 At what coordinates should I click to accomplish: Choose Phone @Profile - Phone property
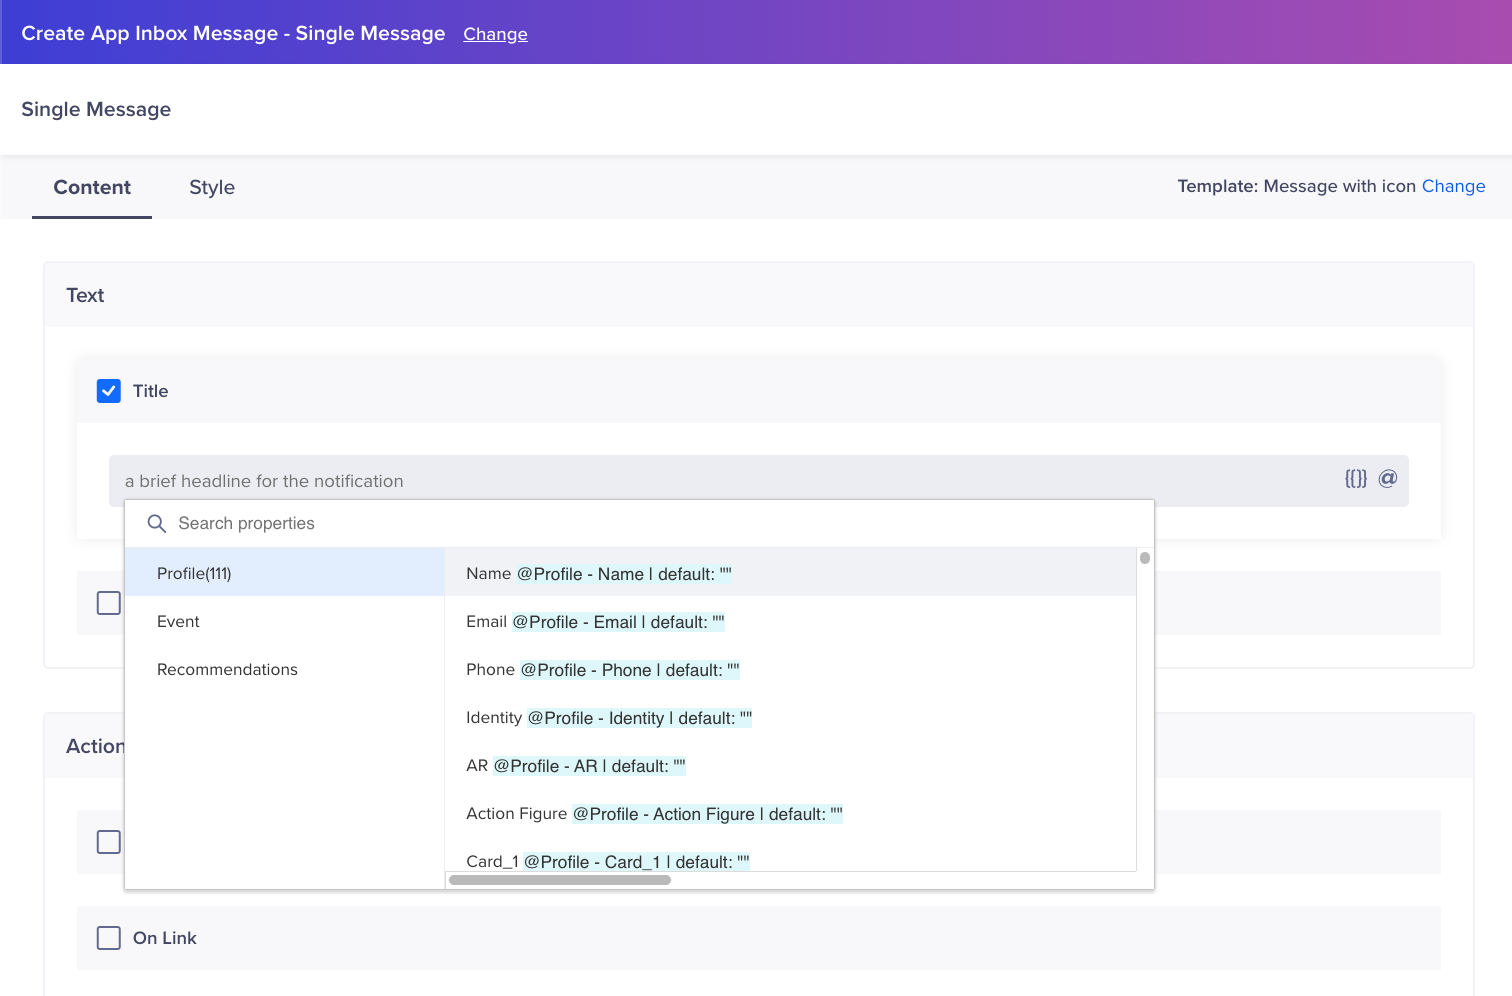[791, 669]
